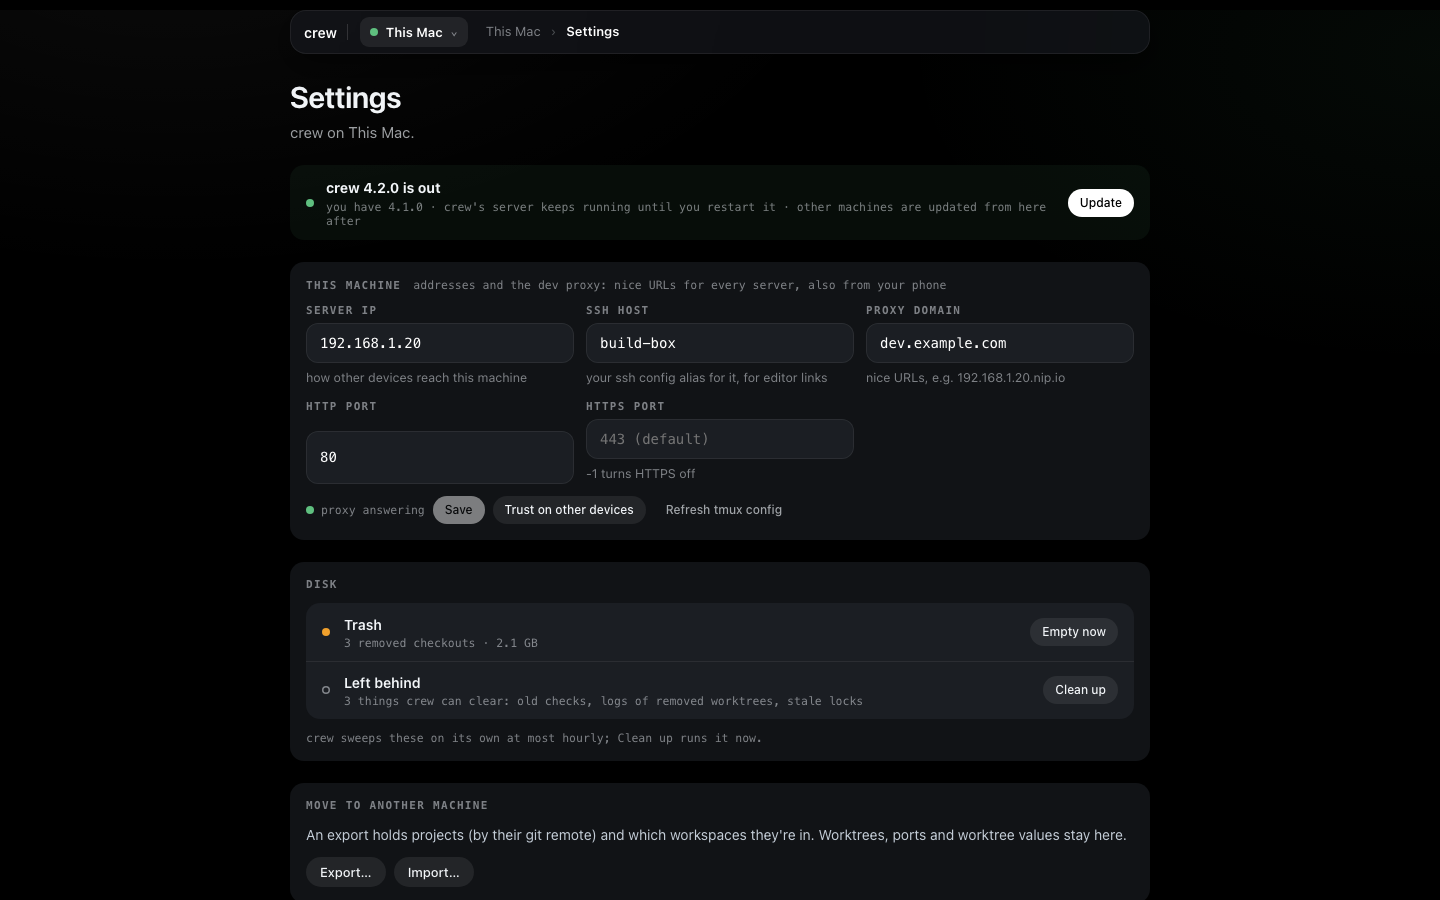Click the orange Trash status dot
1440x900 pixels.
point(326,632)
